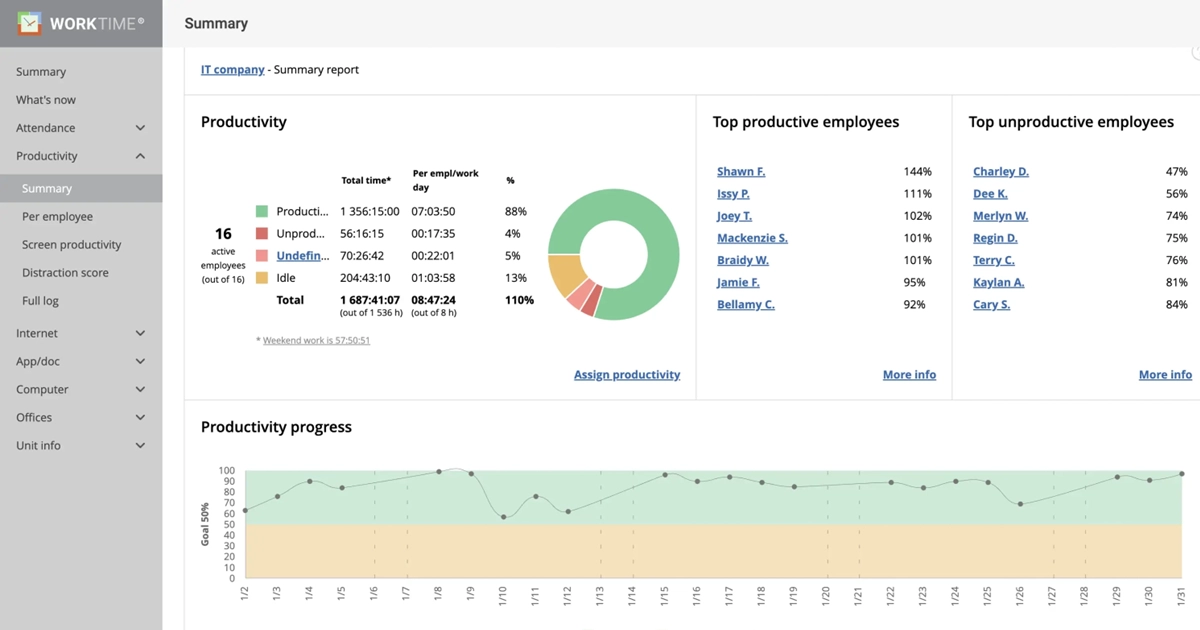Open What's now in sidebar
This screenshot has height=630, width=1200.
point(46,100)
